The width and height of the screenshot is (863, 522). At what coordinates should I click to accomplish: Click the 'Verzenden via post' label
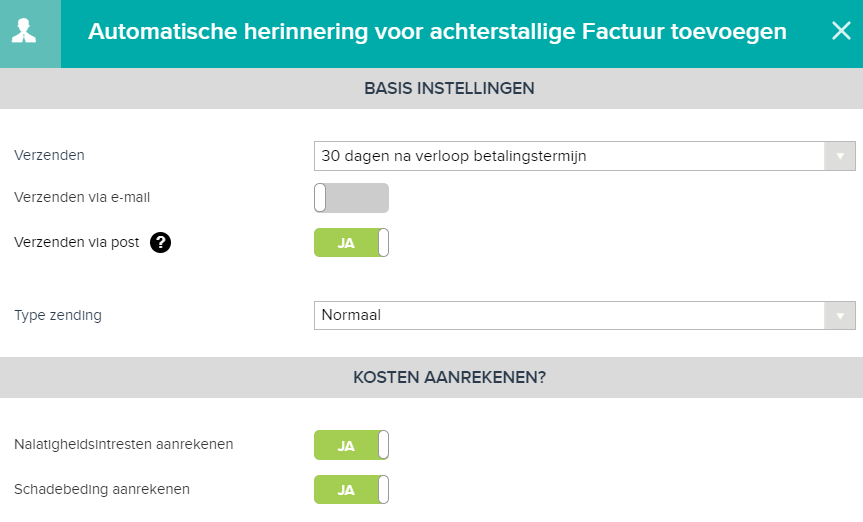[x=77, y=242]
